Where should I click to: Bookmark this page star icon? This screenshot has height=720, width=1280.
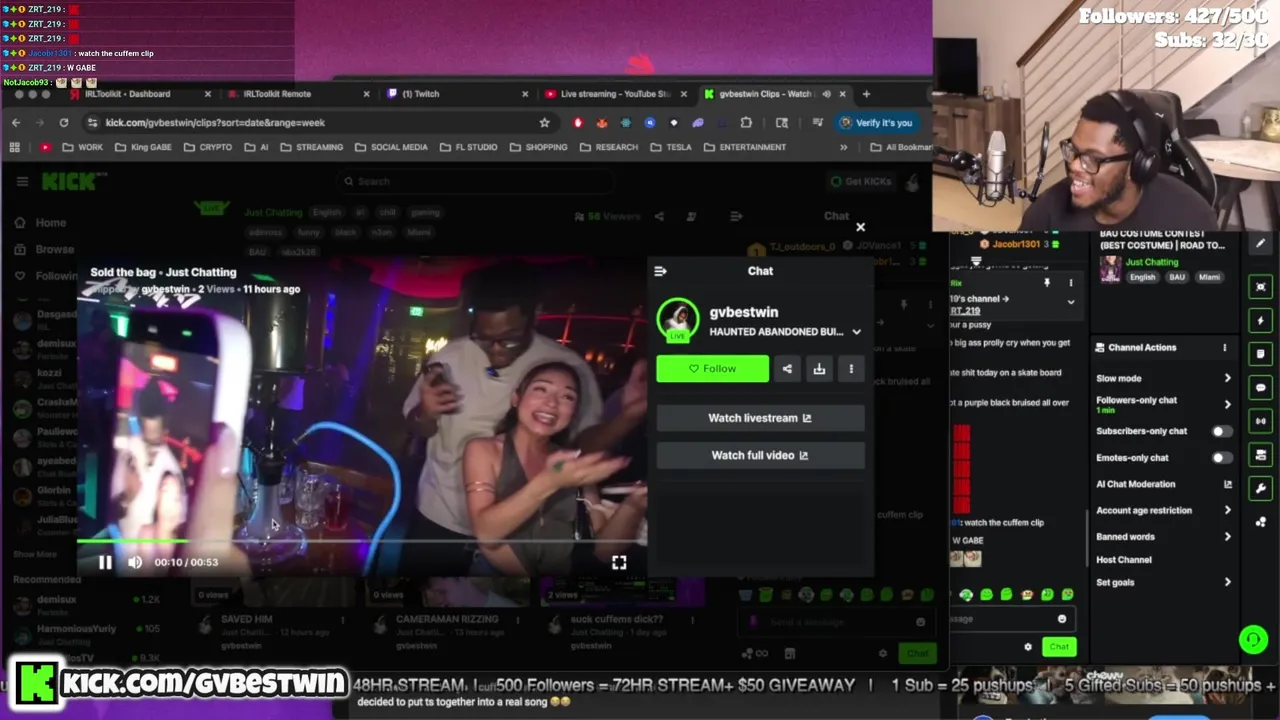click(544, 122)
